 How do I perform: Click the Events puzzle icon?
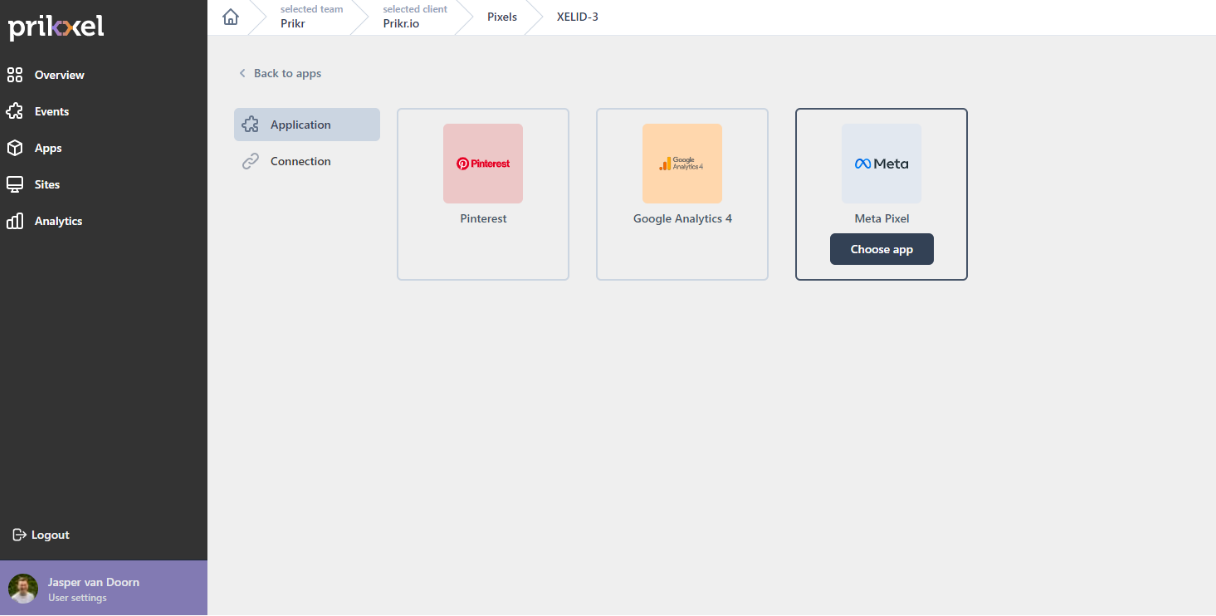(15, 112)
